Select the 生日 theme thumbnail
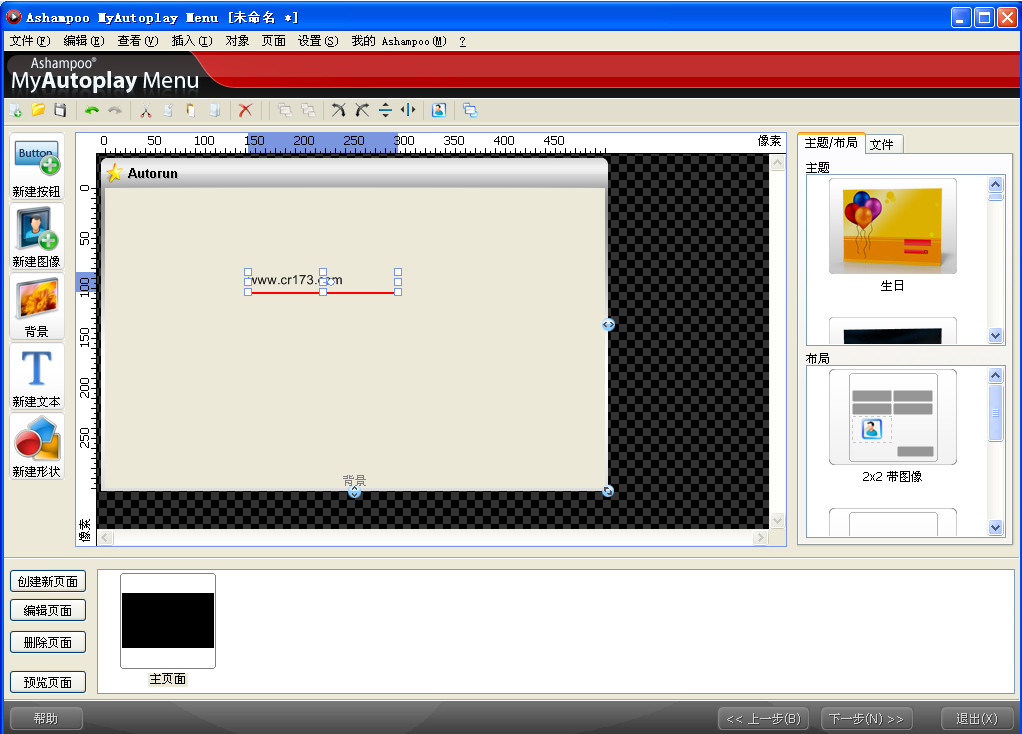1022x734 pixels. pos(892,227)
